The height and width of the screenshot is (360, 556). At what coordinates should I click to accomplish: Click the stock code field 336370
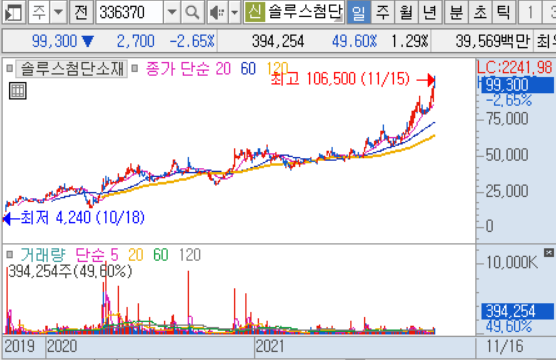pyautogui.click(x=129, y=12)
